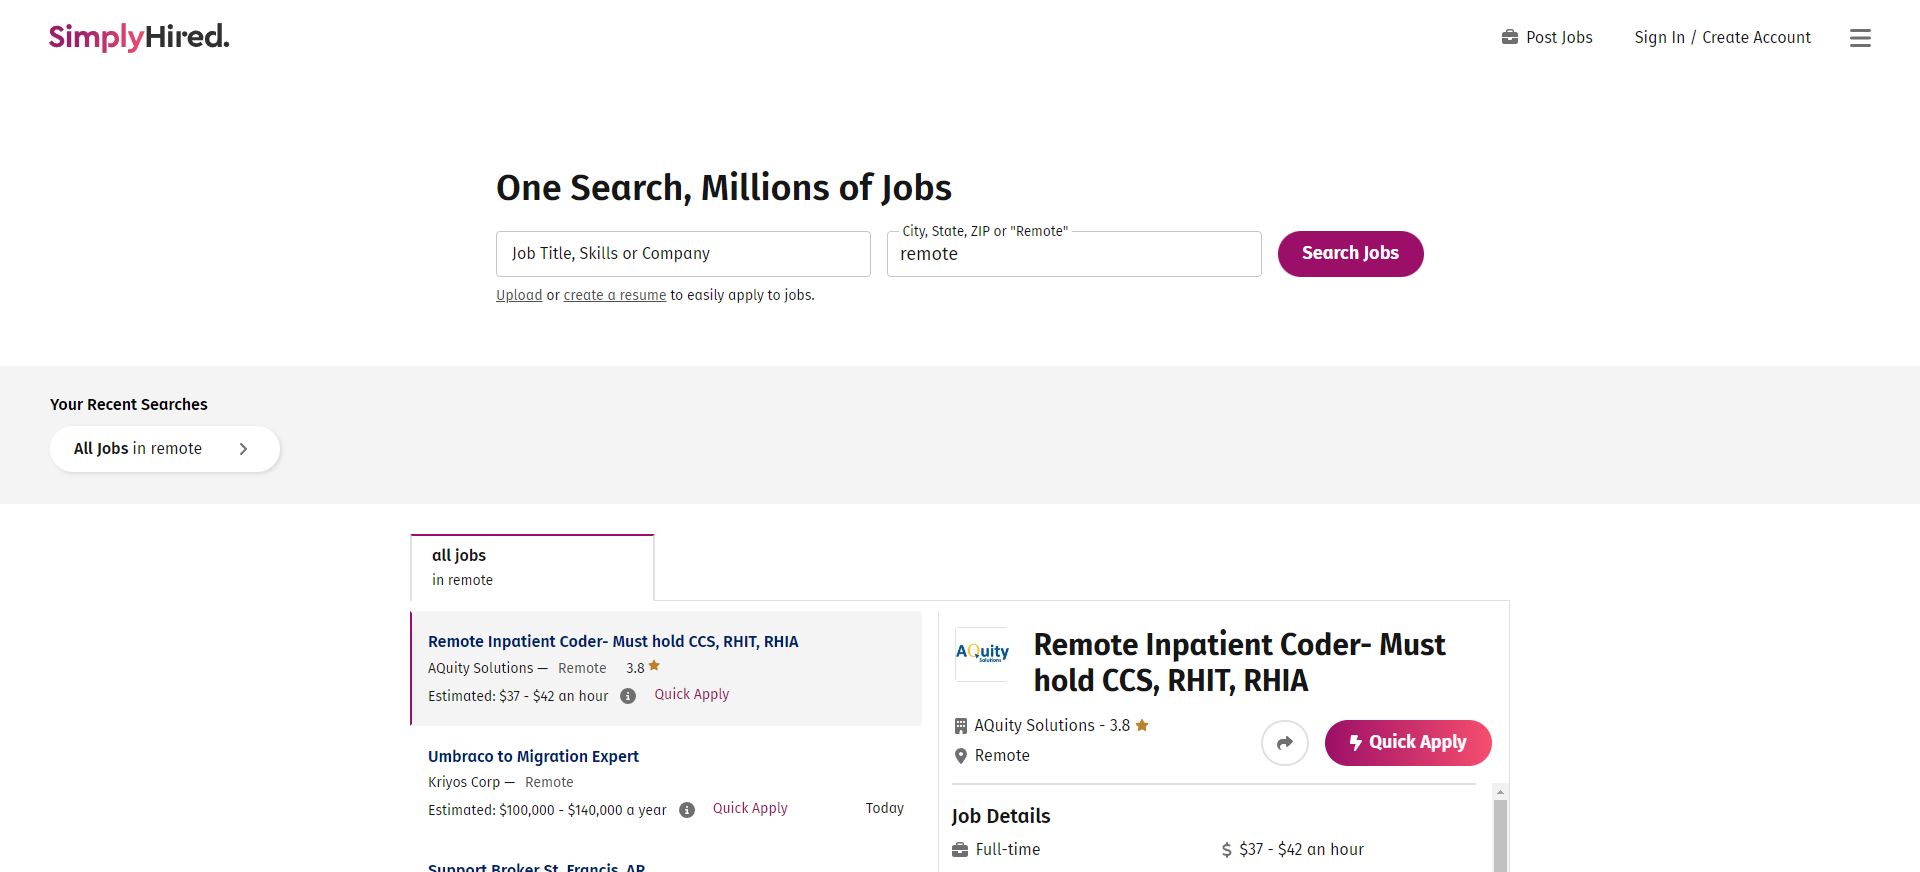Click the large Quick Apply button
The width and height of the screenshot is (1920, 872).
tap(1408, 743)
